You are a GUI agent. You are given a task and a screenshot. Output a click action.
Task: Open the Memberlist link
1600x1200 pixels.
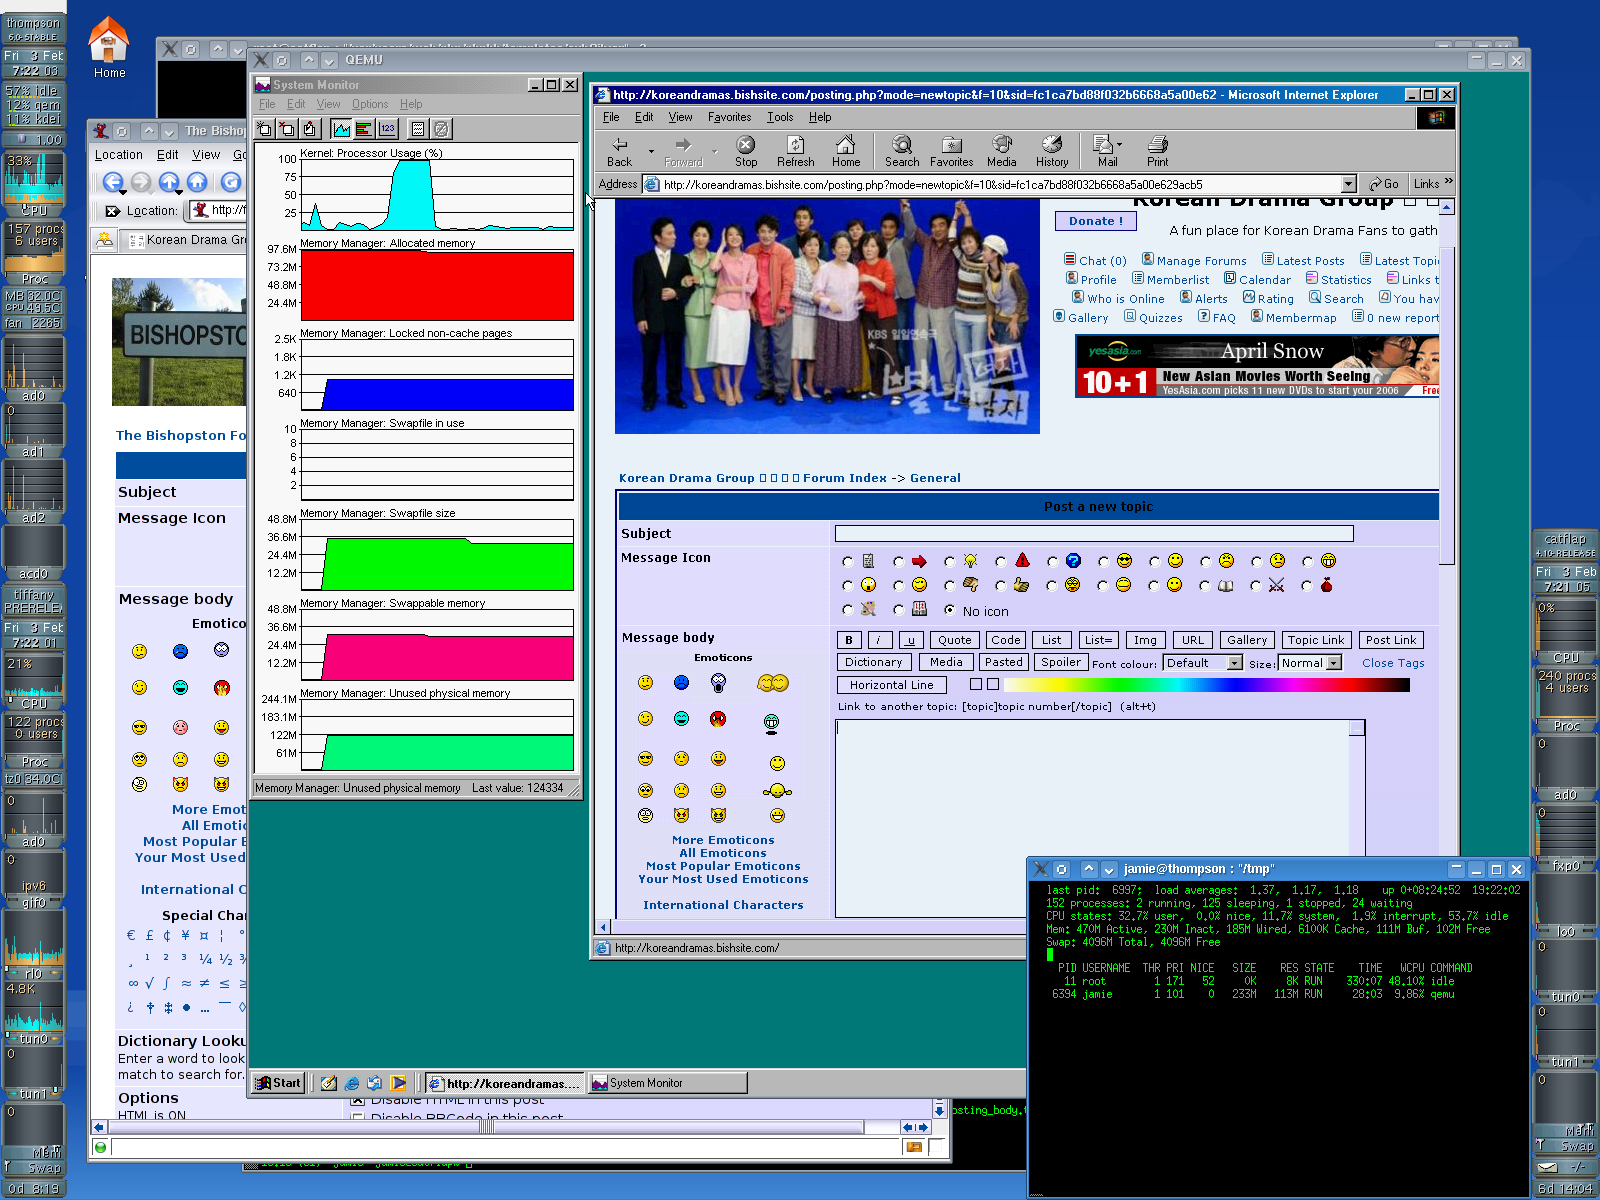(x=1177, y=280)
